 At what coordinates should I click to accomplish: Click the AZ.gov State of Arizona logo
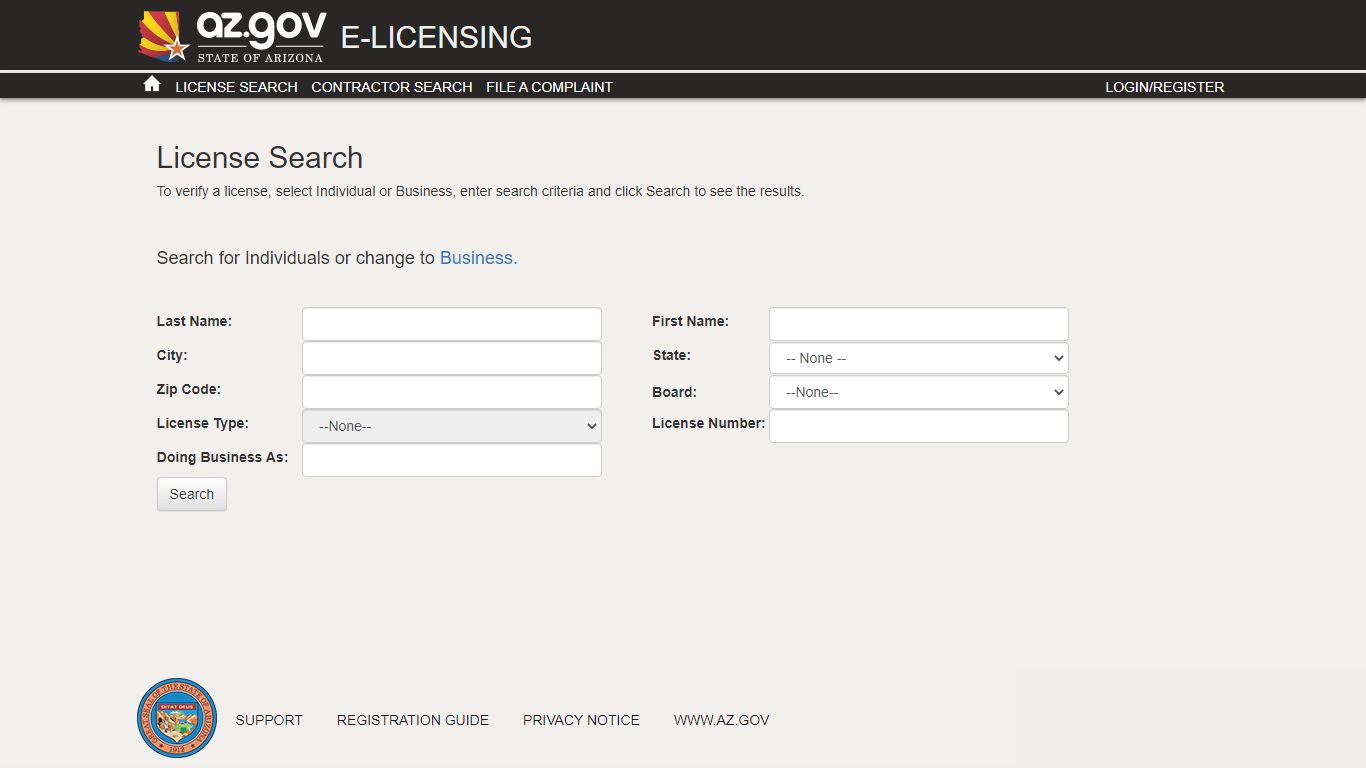tap(232, 37)
